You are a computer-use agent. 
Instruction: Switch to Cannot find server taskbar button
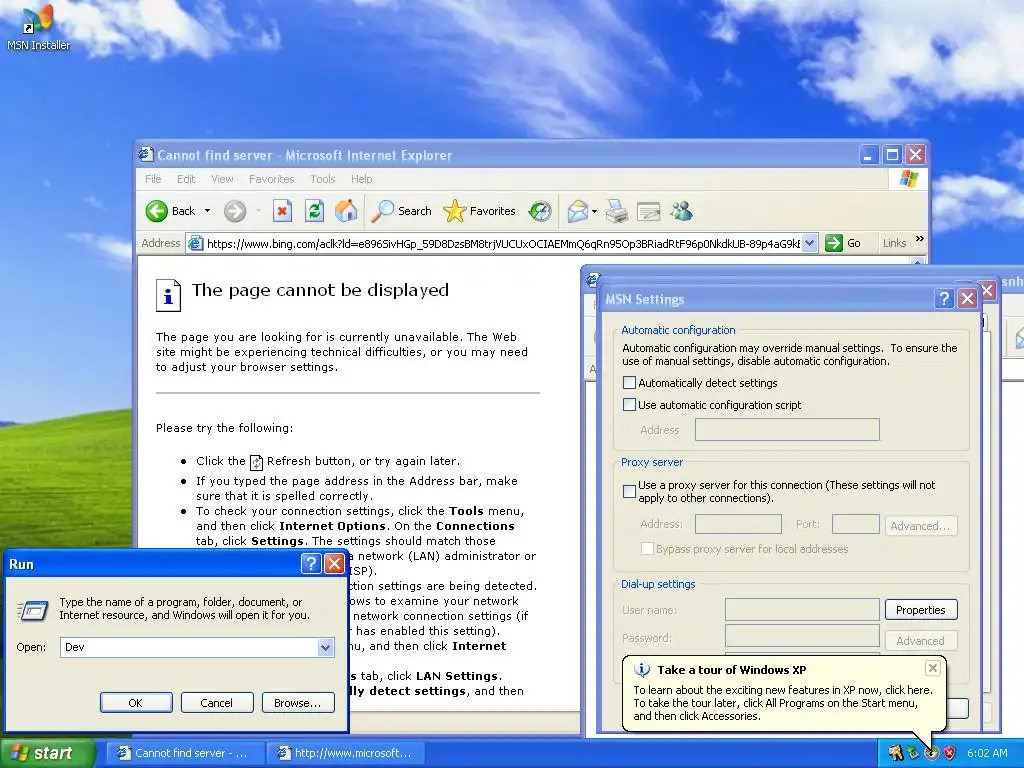(x=185, y=753)
